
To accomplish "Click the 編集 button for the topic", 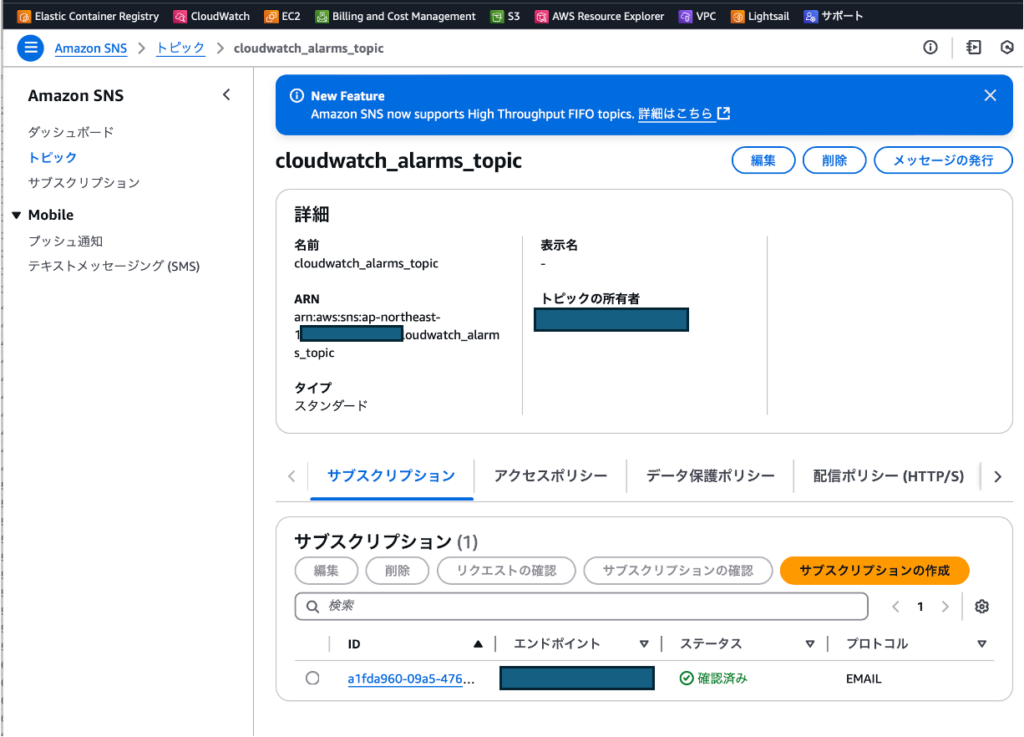I will (x=763, y=161).
